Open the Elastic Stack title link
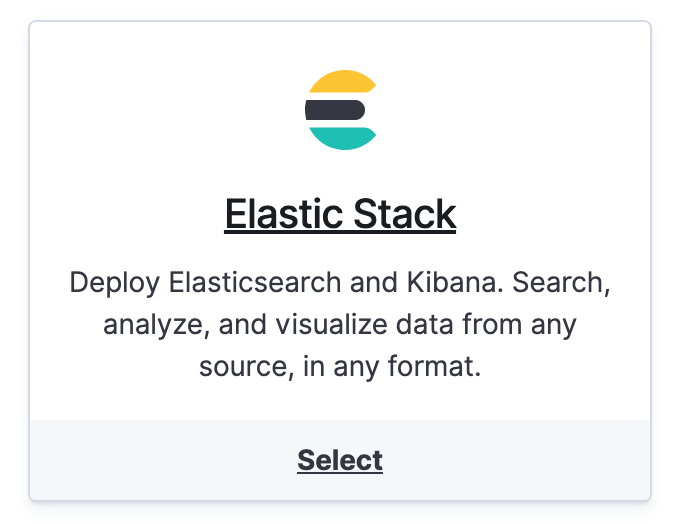This screenshot has height=524, width=674. [340, 214]
